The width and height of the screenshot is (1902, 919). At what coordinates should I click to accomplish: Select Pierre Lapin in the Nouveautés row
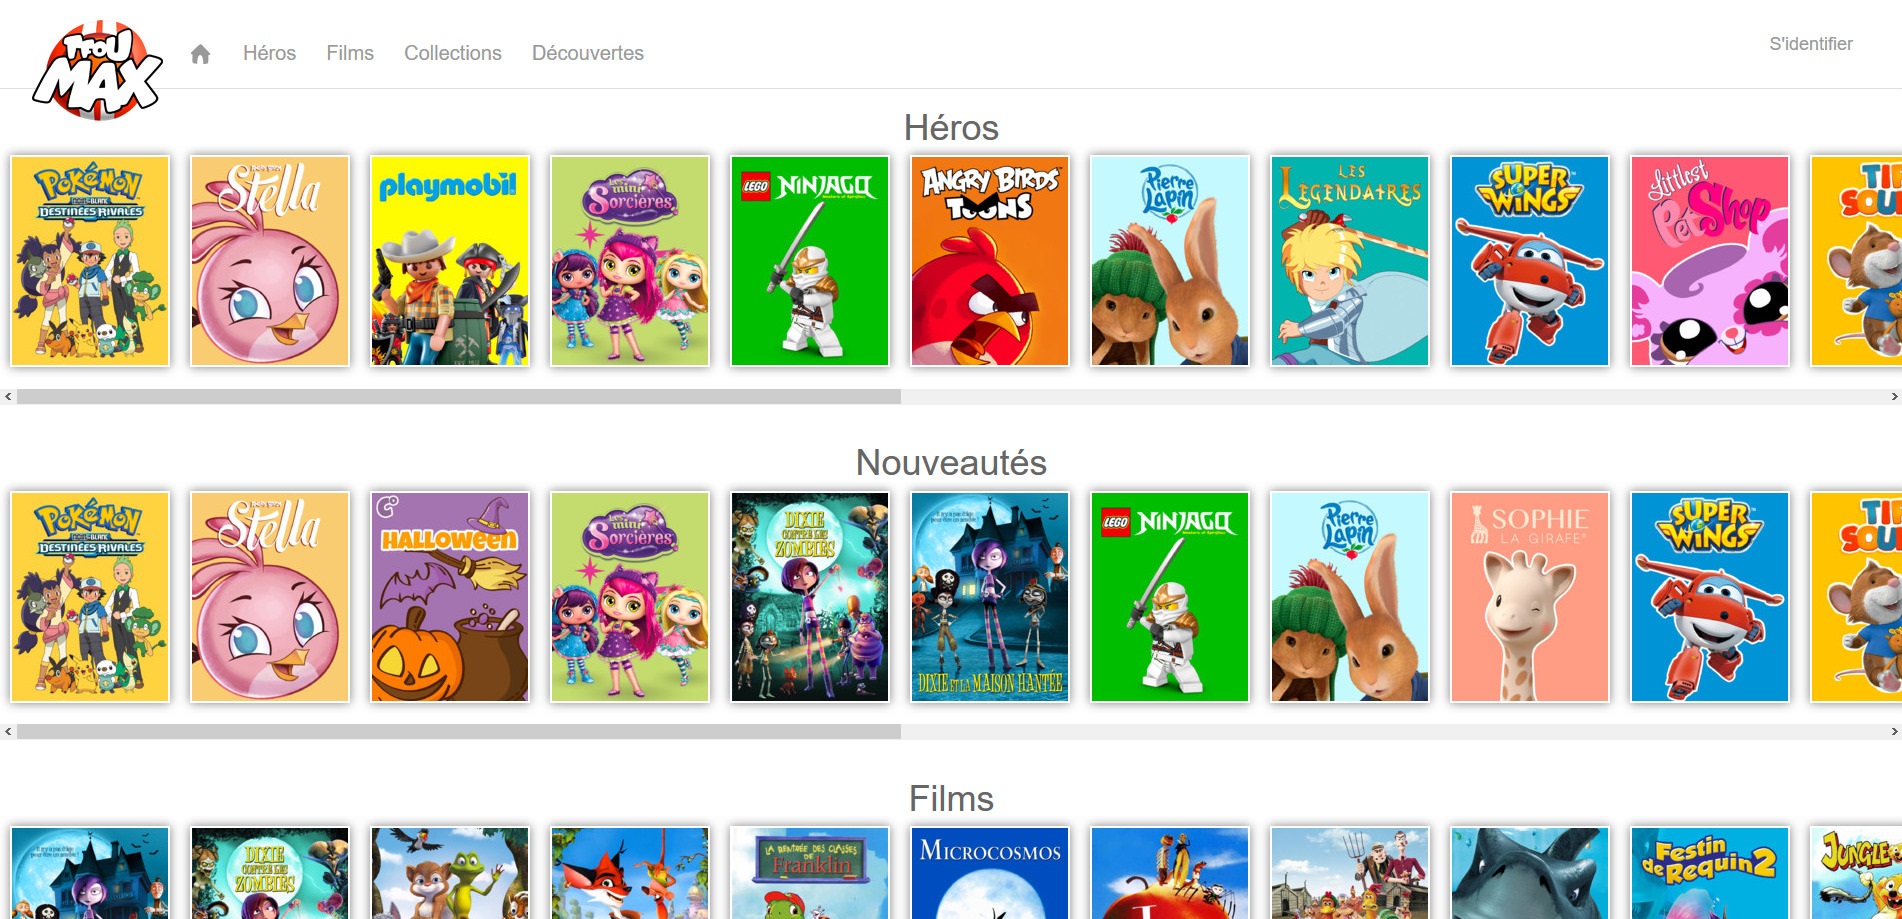pyautogui.click(x=1350, y=597)
